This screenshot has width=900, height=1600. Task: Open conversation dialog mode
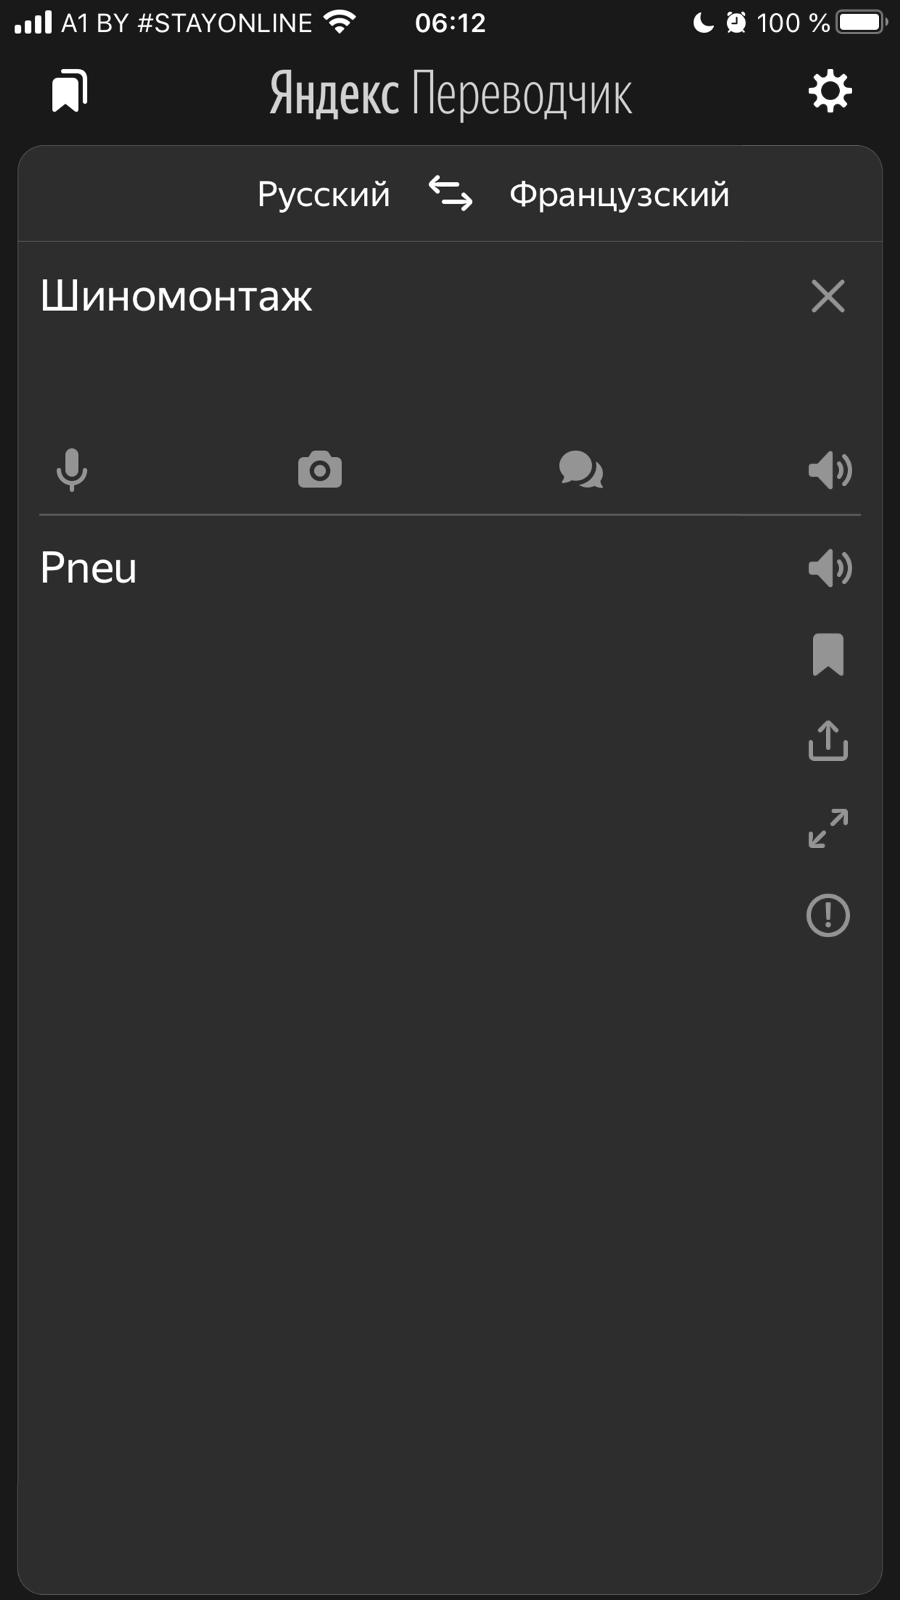pos(581,470)
